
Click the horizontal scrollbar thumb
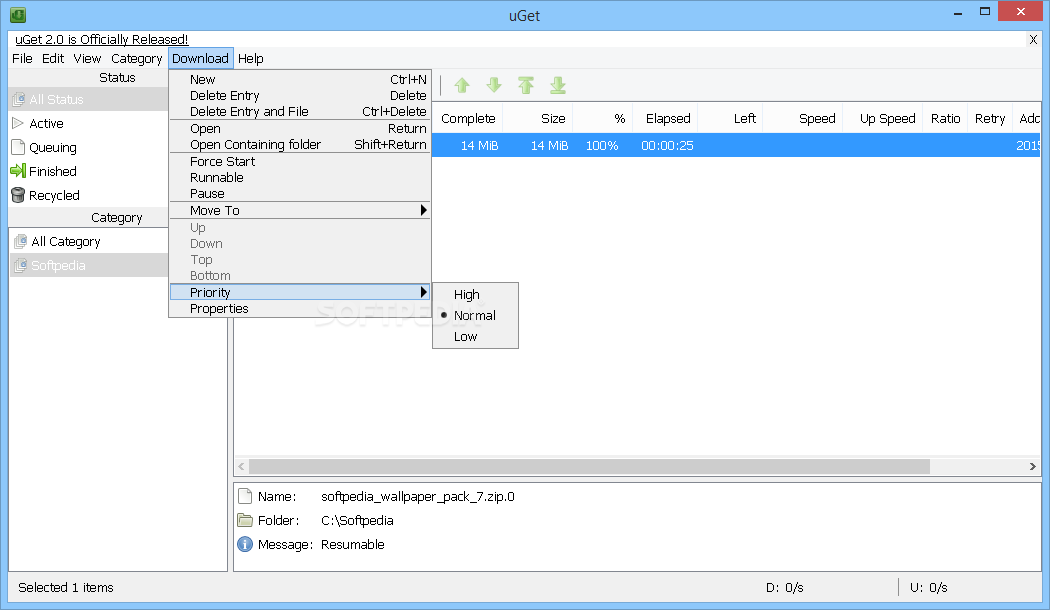click(x=589, y=466)
